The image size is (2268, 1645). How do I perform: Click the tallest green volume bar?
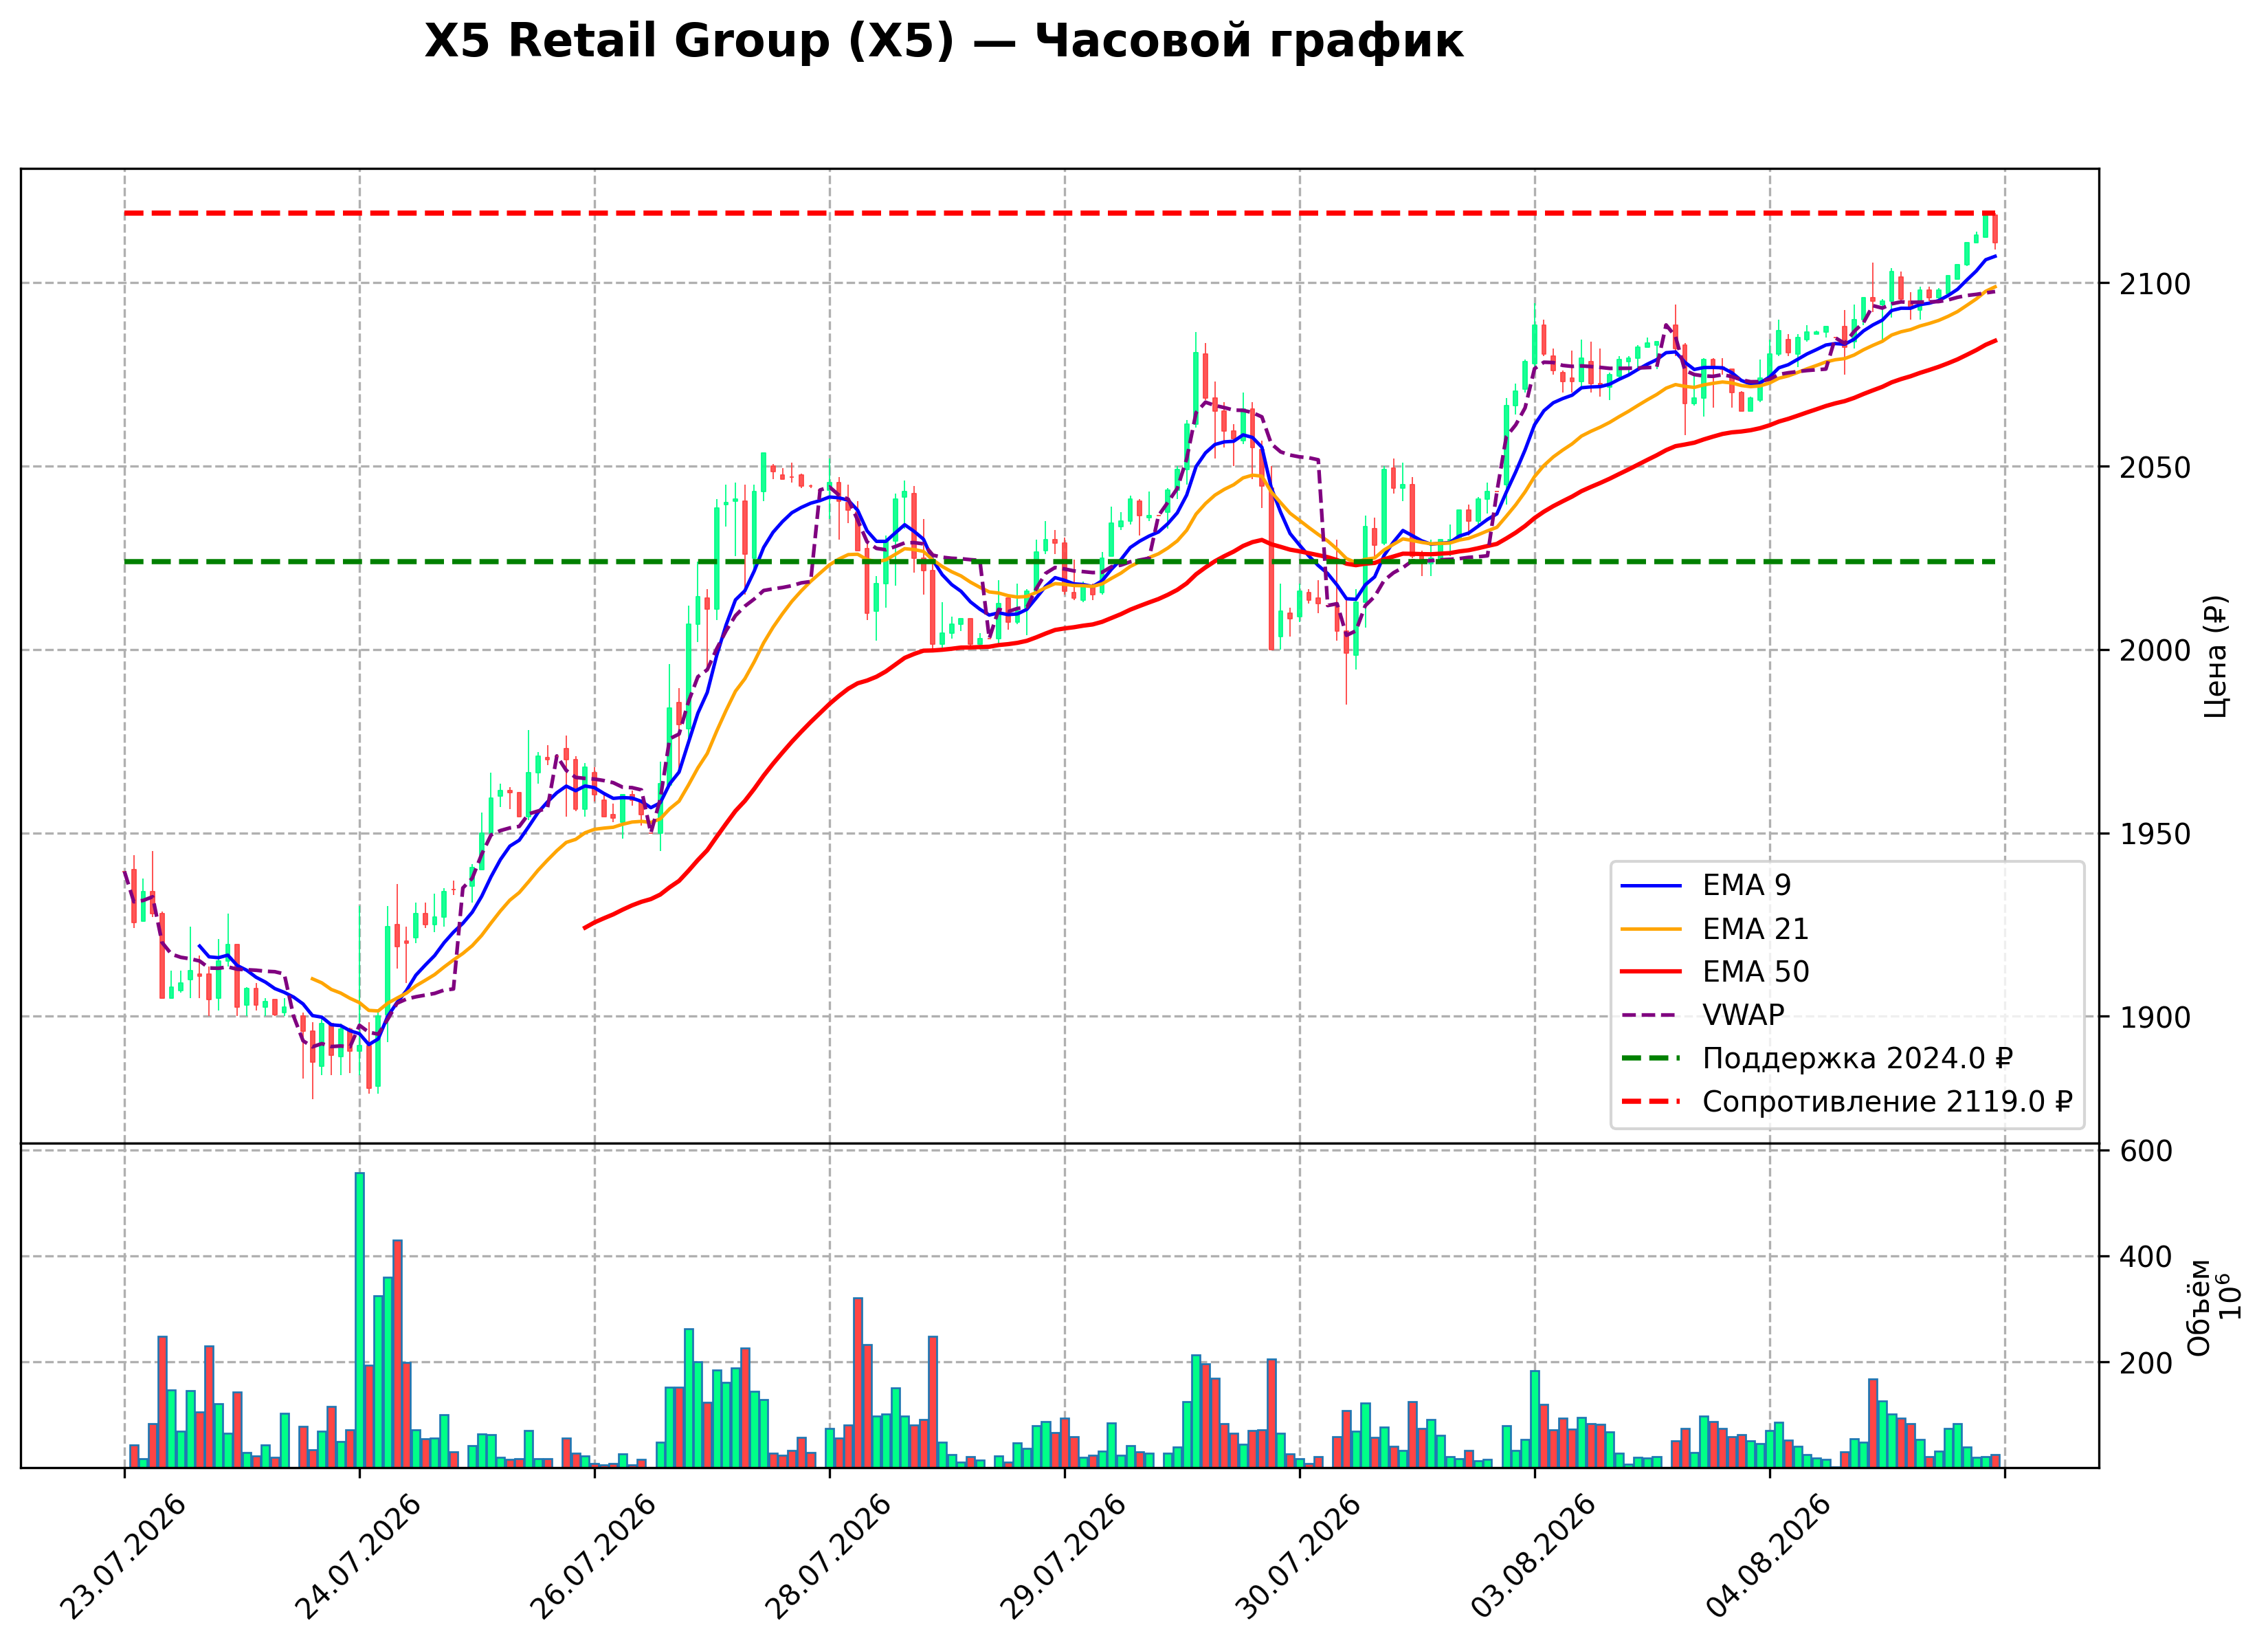tap(360, 1320)
